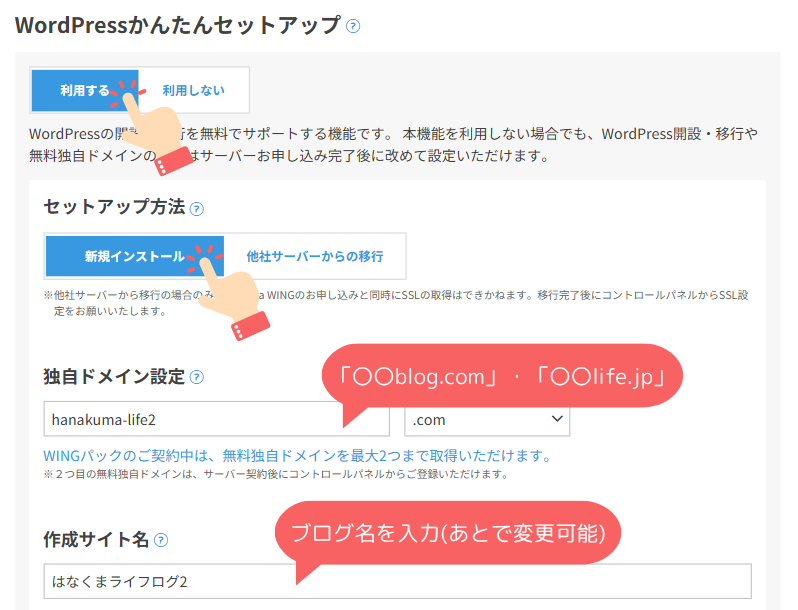Click the セットアップ方法 heading text
This screenshot has width=798, height=610.
(115, 207)
